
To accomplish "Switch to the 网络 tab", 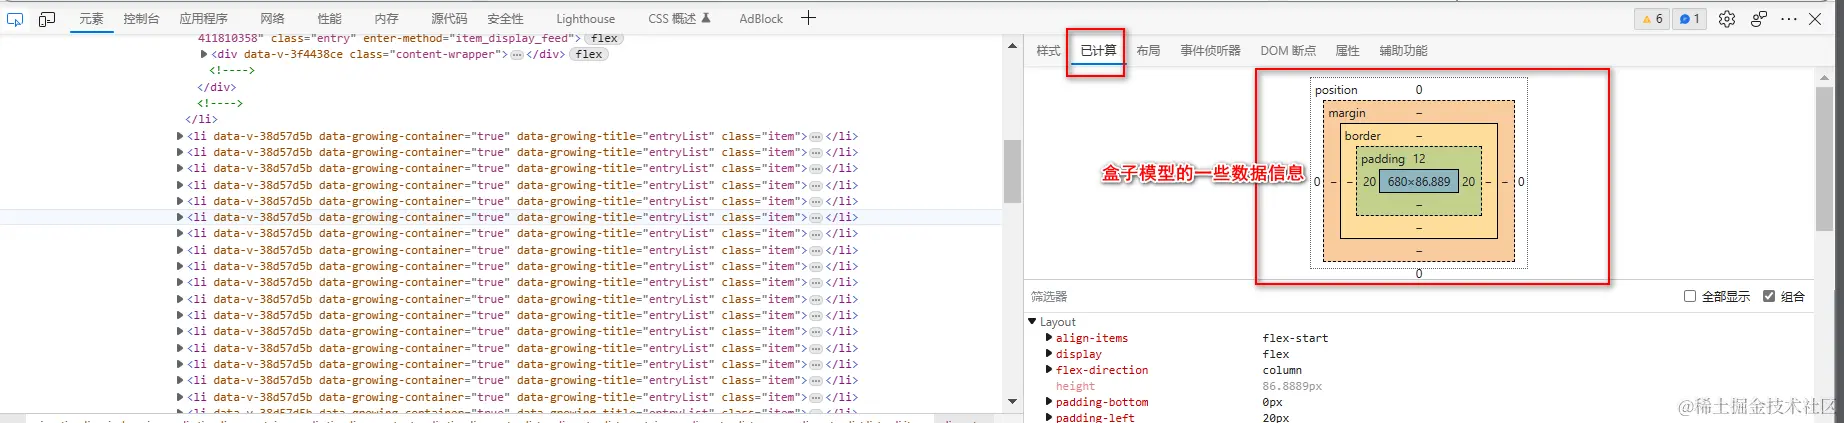I will [x=272, y=18].
